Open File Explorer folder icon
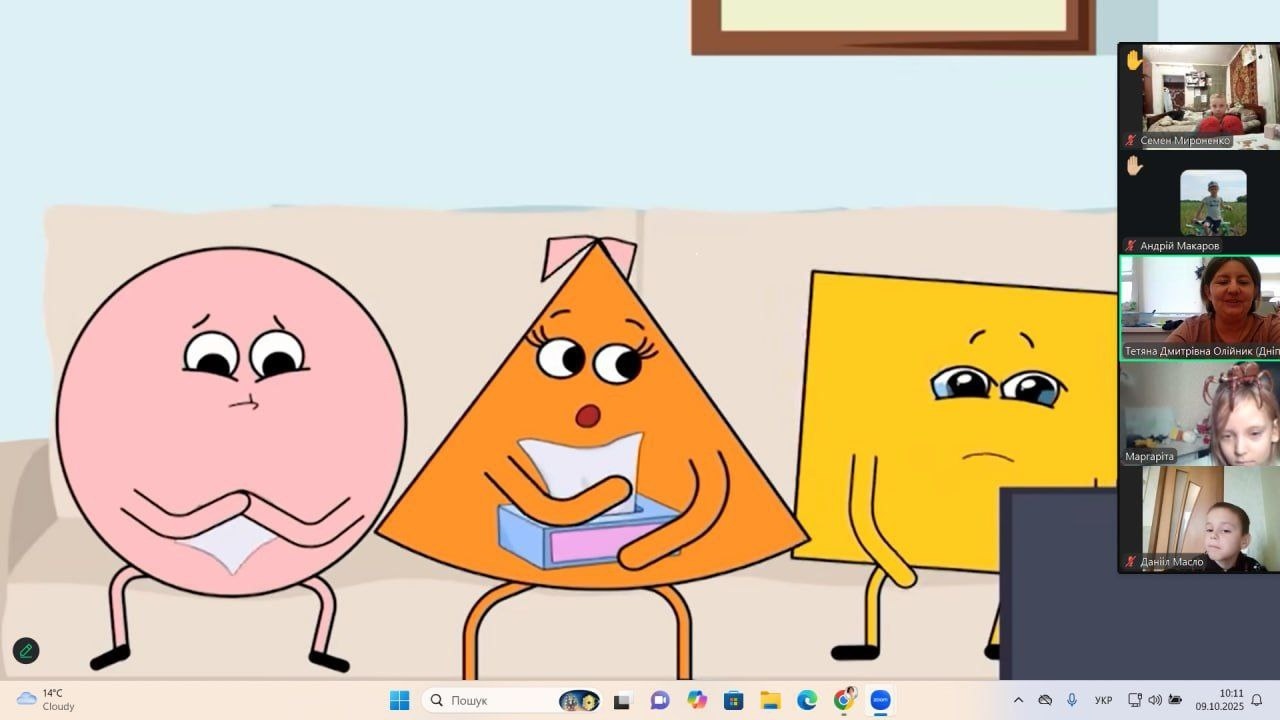Image resolution: width=1280 pixels, height=720 pixels. (x=770, y=700)
